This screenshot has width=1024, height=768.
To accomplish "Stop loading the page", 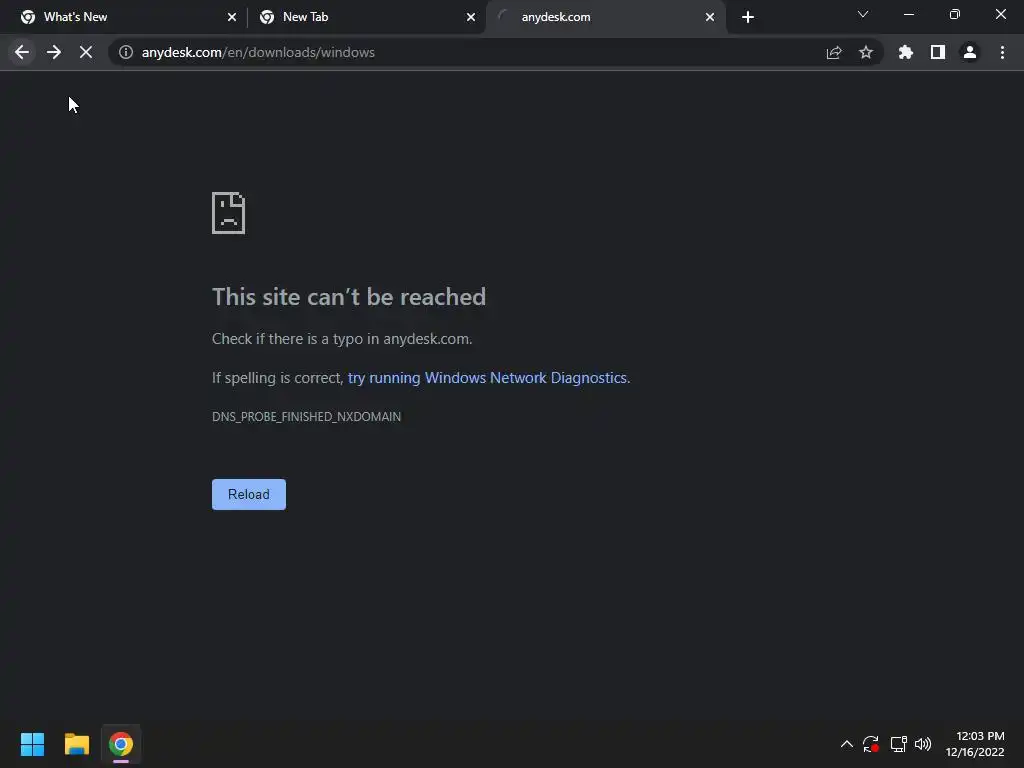I will pos(86,52).
